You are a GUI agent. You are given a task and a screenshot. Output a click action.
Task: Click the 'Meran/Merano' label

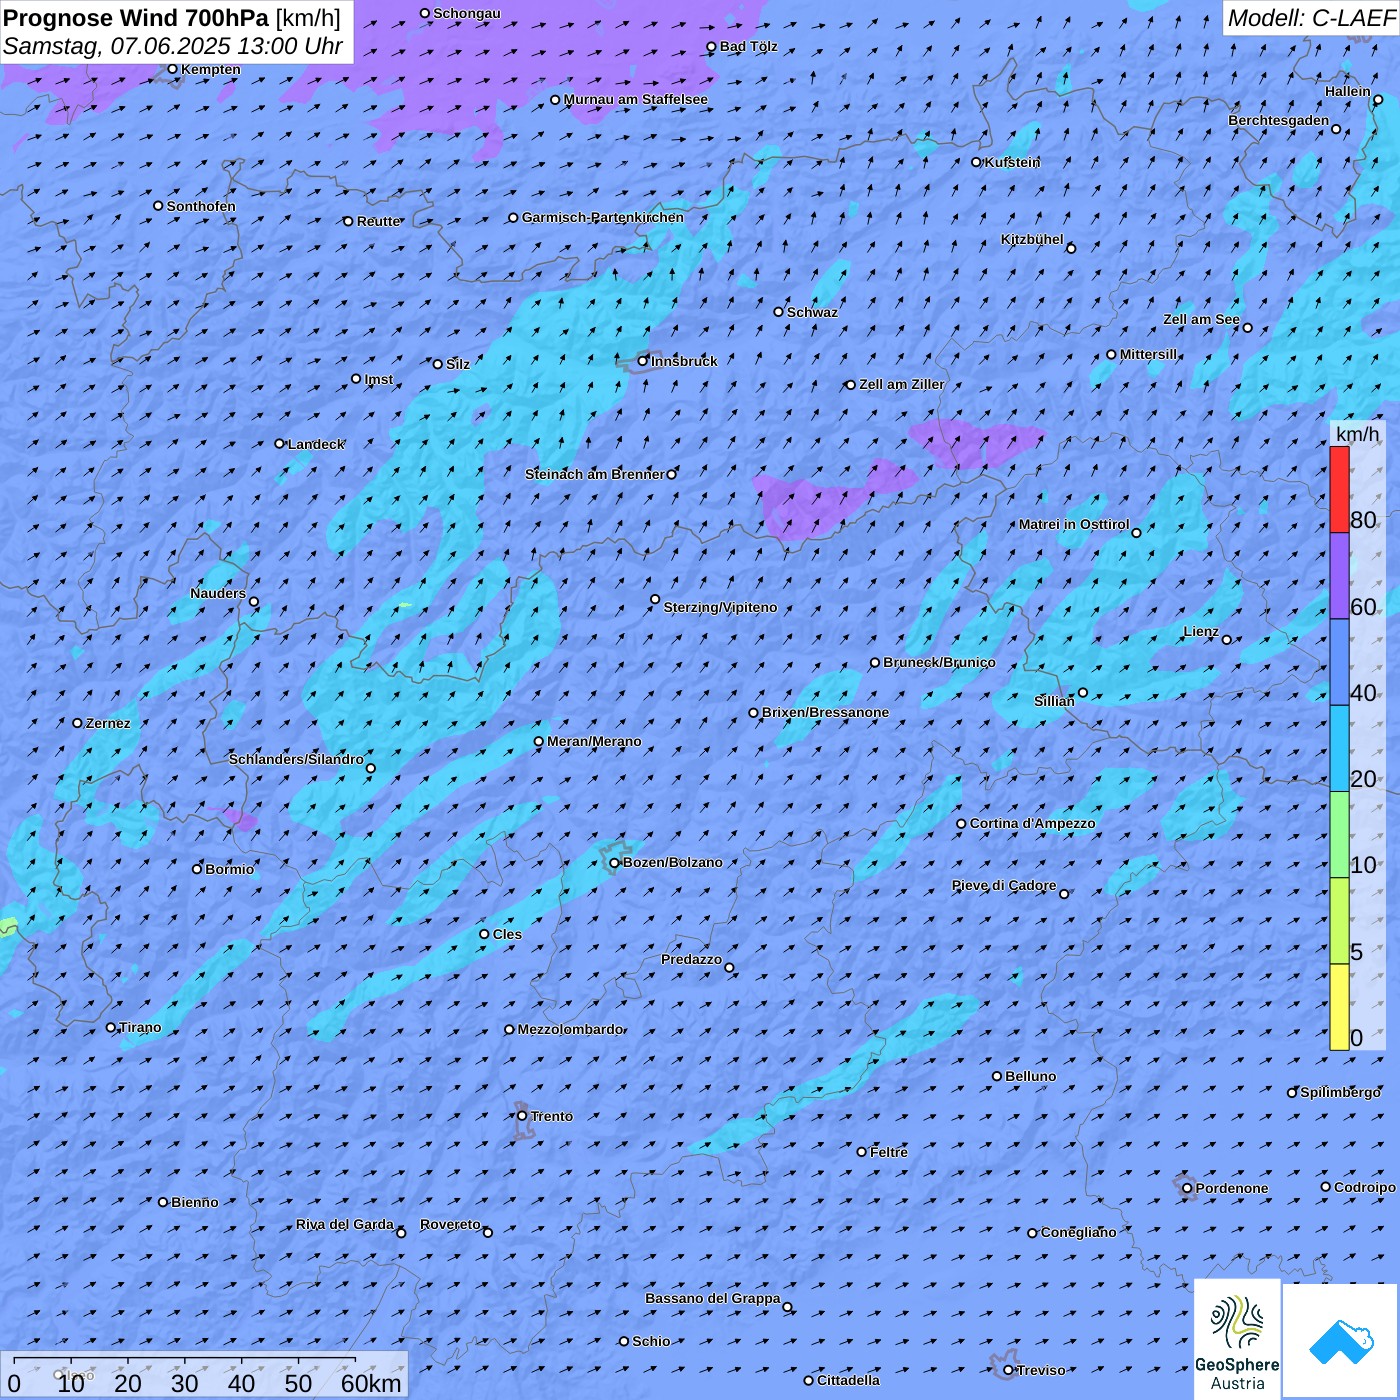point(594,741)
